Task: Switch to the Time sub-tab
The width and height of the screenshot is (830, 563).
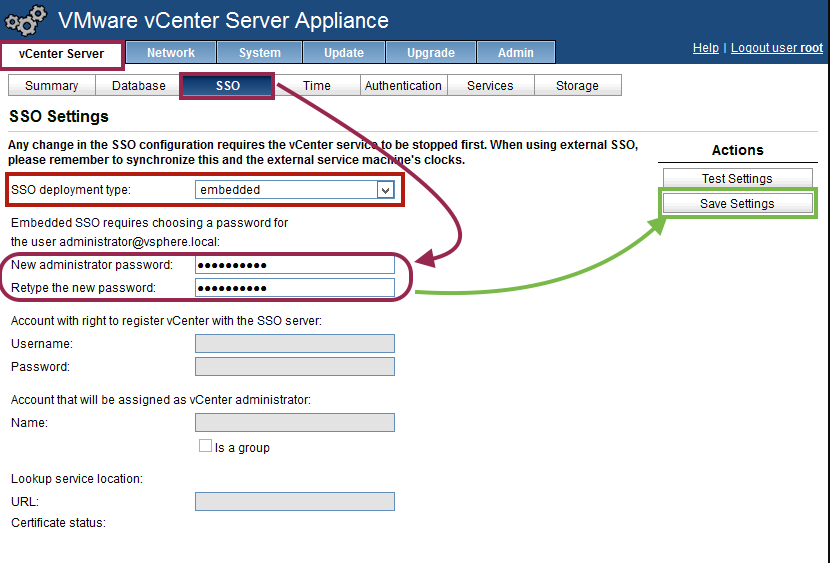Action: tap(317, 86)
